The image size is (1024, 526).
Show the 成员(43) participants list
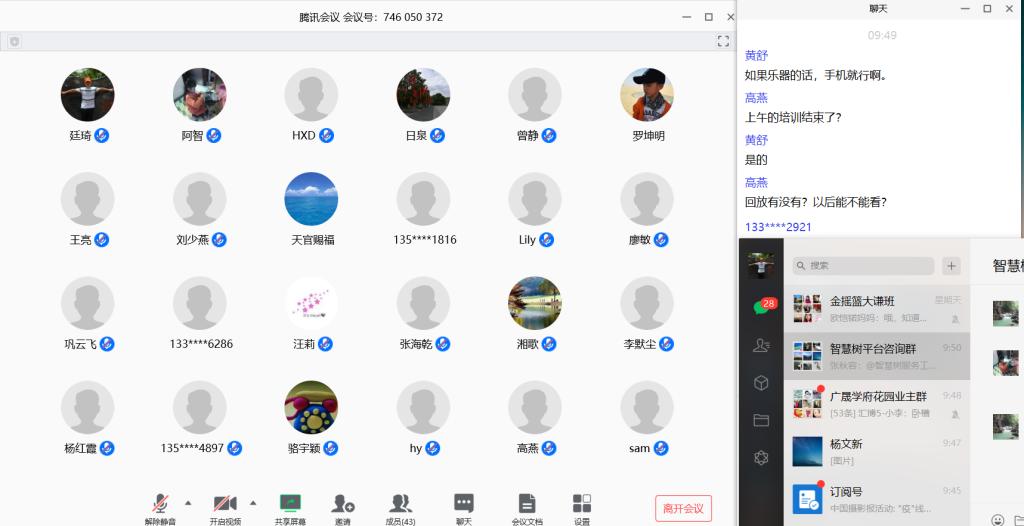click(400, 503)
